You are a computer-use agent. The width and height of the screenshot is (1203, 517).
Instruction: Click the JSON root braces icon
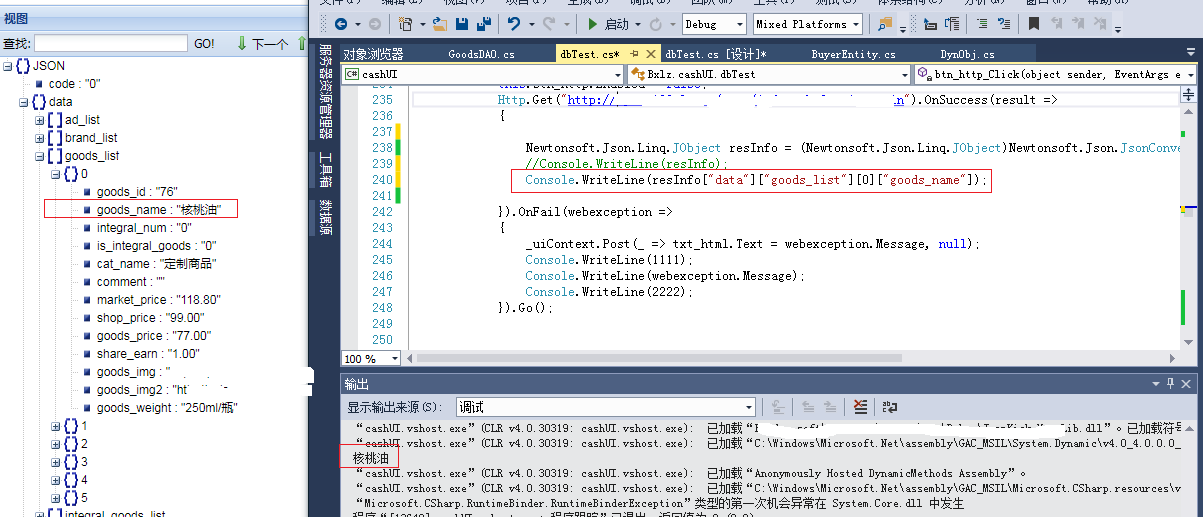tap(23, 66)
